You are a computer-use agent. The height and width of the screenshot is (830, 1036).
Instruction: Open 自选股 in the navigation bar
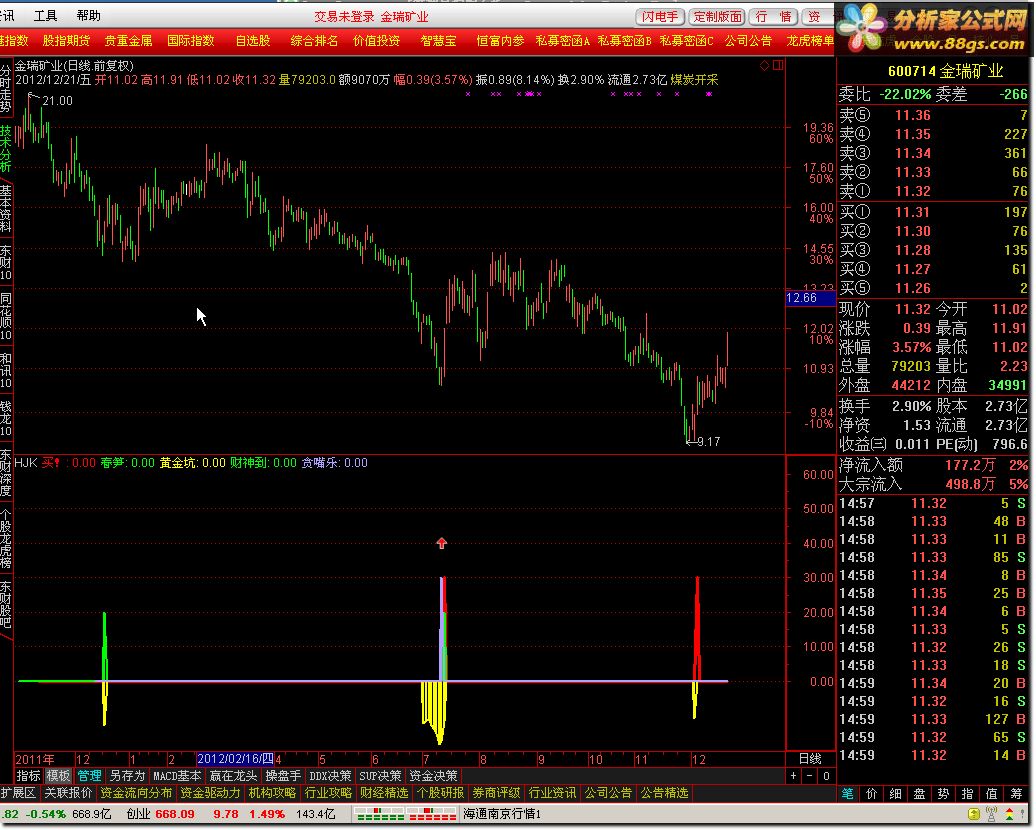[253, 41]
